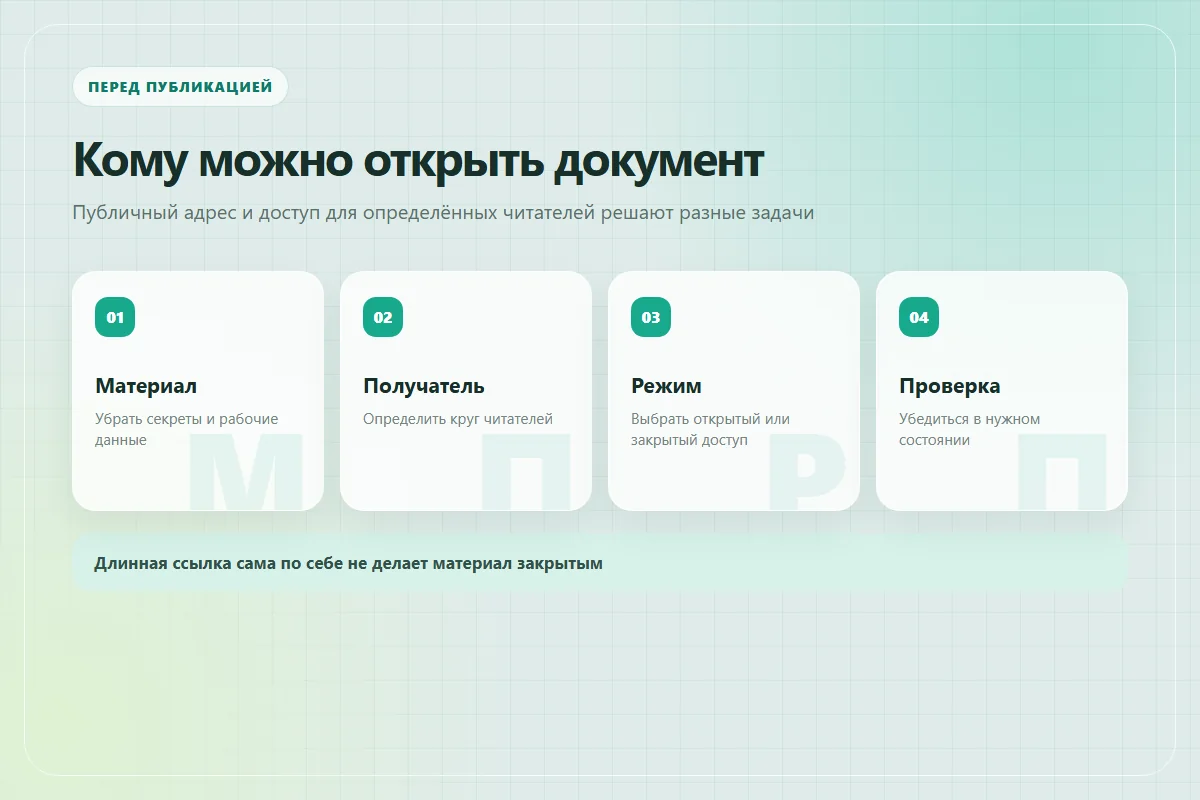The width and height of the screenshot is (1200, 800).
Task: Click the subtitle about 'Публичный адрес и доступ'
Action: pos(443,213)
